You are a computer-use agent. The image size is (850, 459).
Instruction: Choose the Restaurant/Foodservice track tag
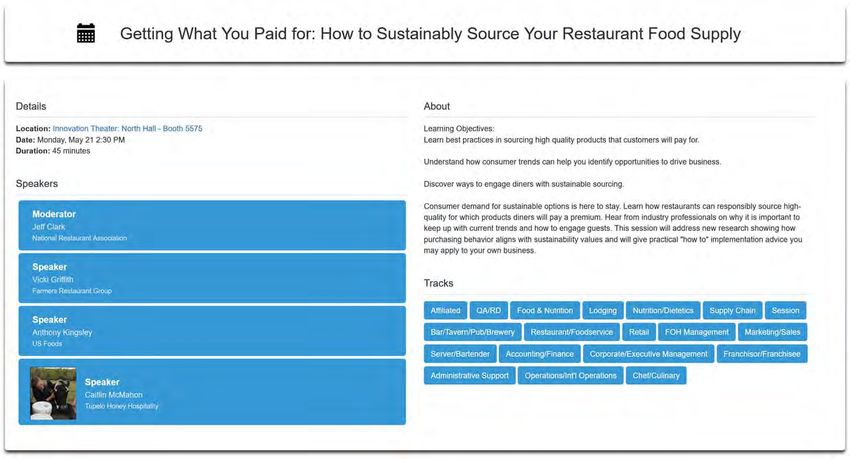click(572, 332)
